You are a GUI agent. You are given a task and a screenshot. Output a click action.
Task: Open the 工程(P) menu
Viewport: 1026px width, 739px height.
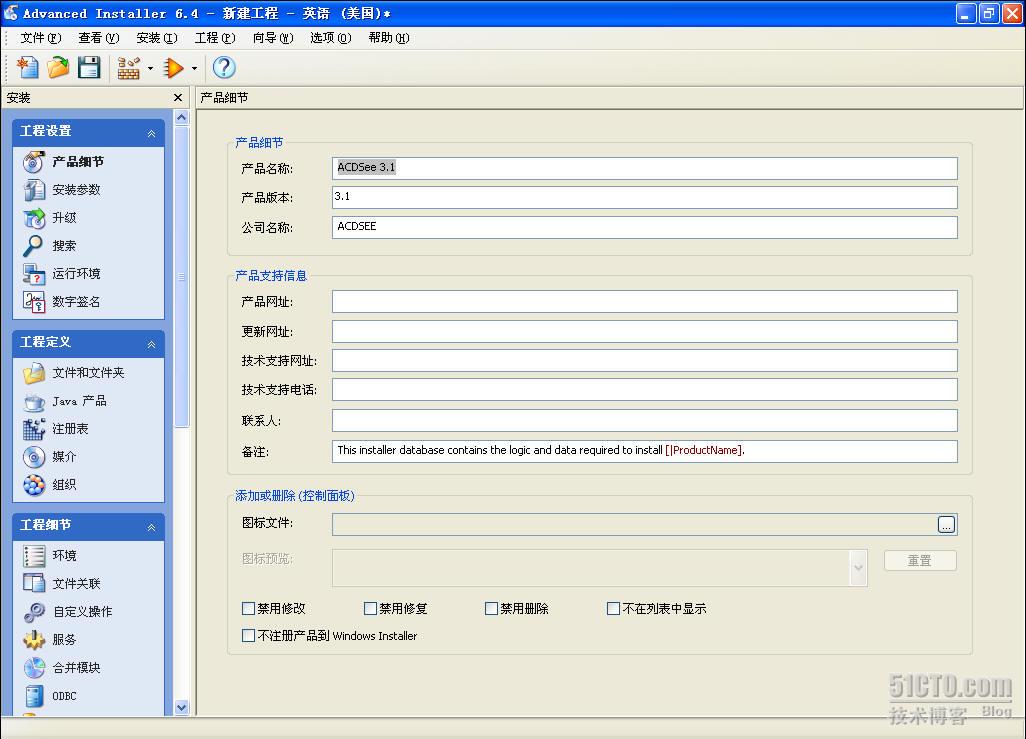click(215, 38)
